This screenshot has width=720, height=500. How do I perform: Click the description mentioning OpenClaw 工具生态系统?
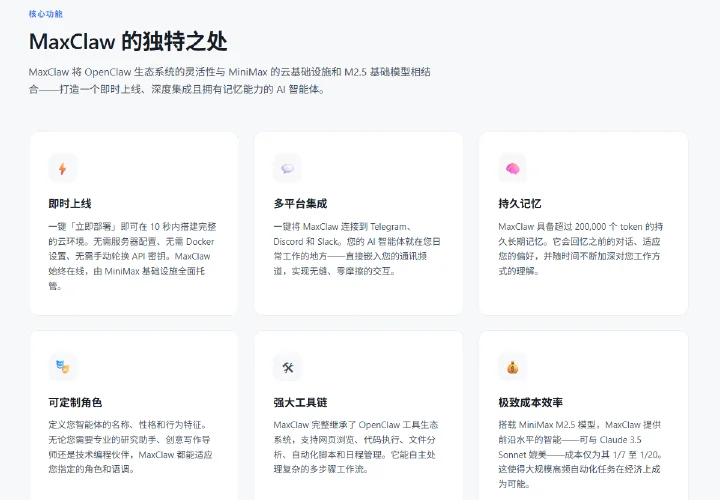[x=356, y=447]
